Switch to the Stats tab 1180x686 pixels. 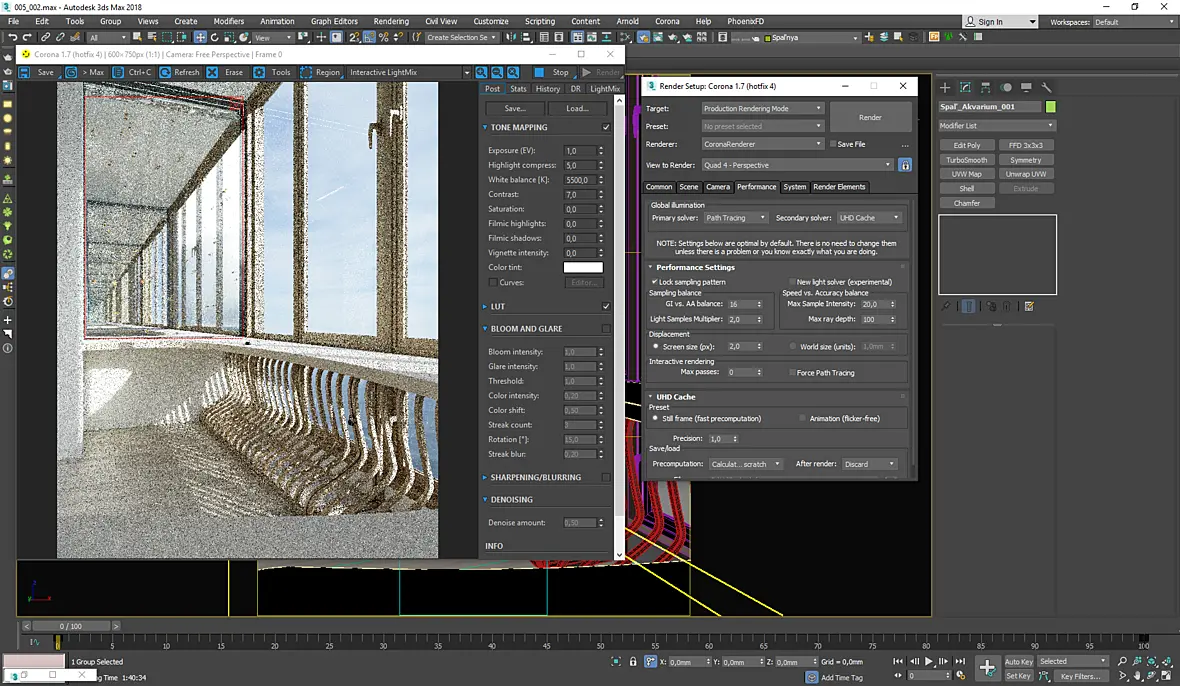click(x=518, y=89)
